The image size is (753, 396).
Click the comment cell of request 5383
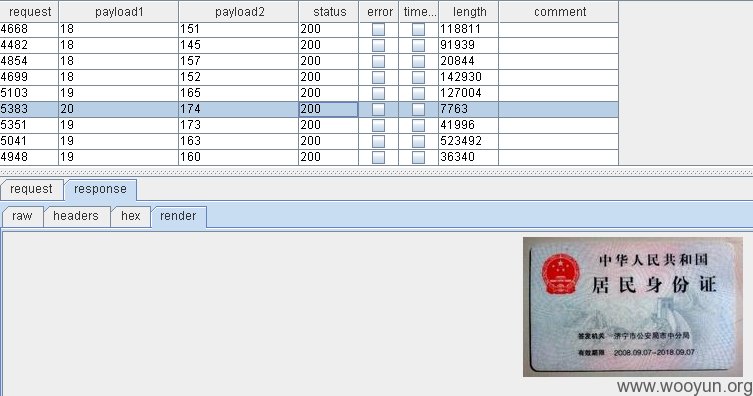(x=559, y=109)
